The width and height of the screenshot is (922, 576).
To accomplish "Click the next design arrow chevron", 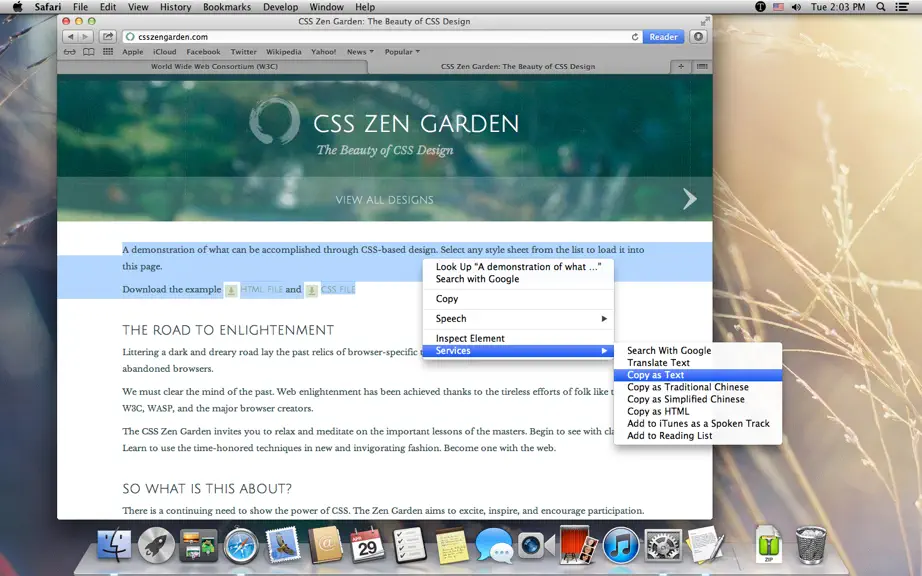I will click(690, 199).
